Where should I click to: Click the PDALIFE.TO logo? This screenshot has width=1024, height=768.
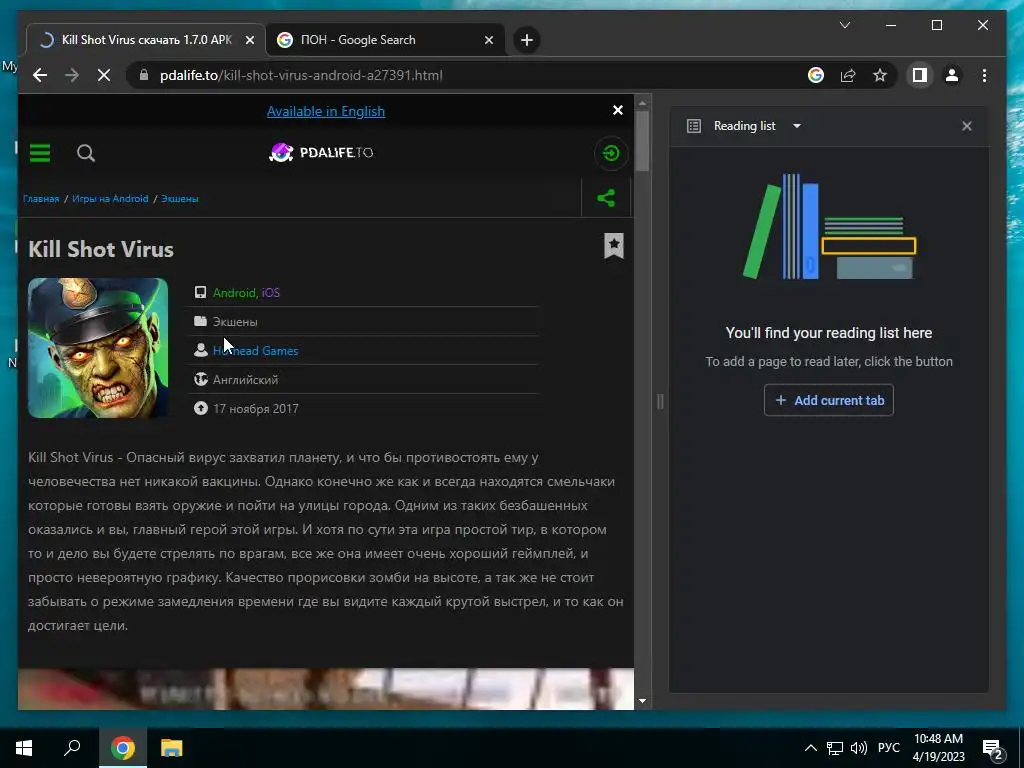(x=321, y=153)
